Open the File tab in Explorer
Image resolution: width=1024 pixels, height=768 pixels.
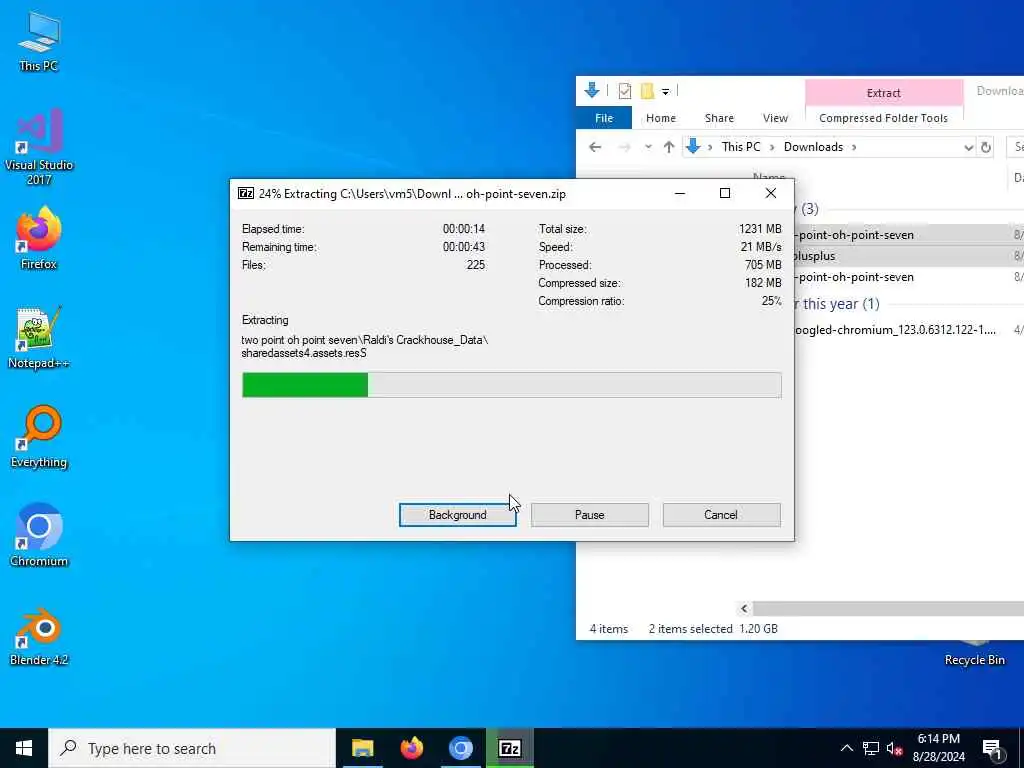[x=604, y=118]
